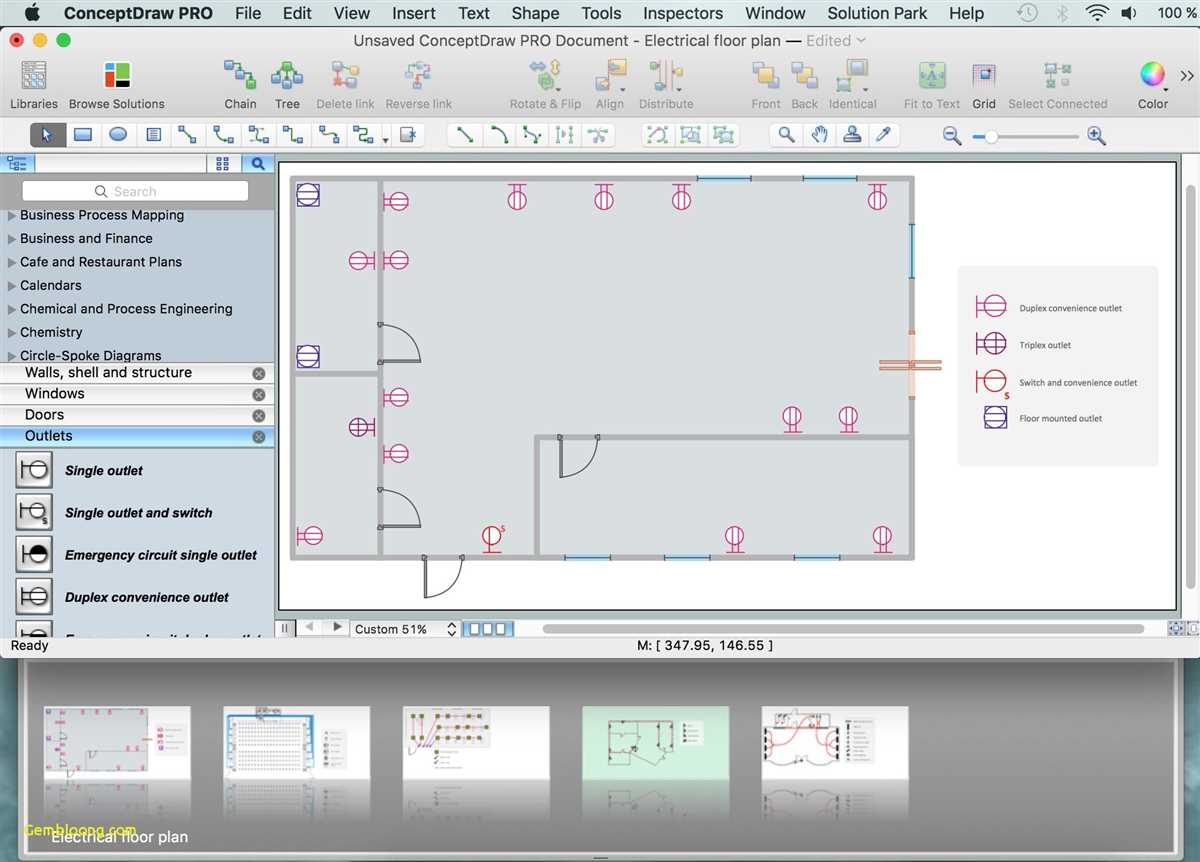The width and height of the screenshot is (1200, 862).
Task: Open the Align objects tool
Action: point(610,80)
